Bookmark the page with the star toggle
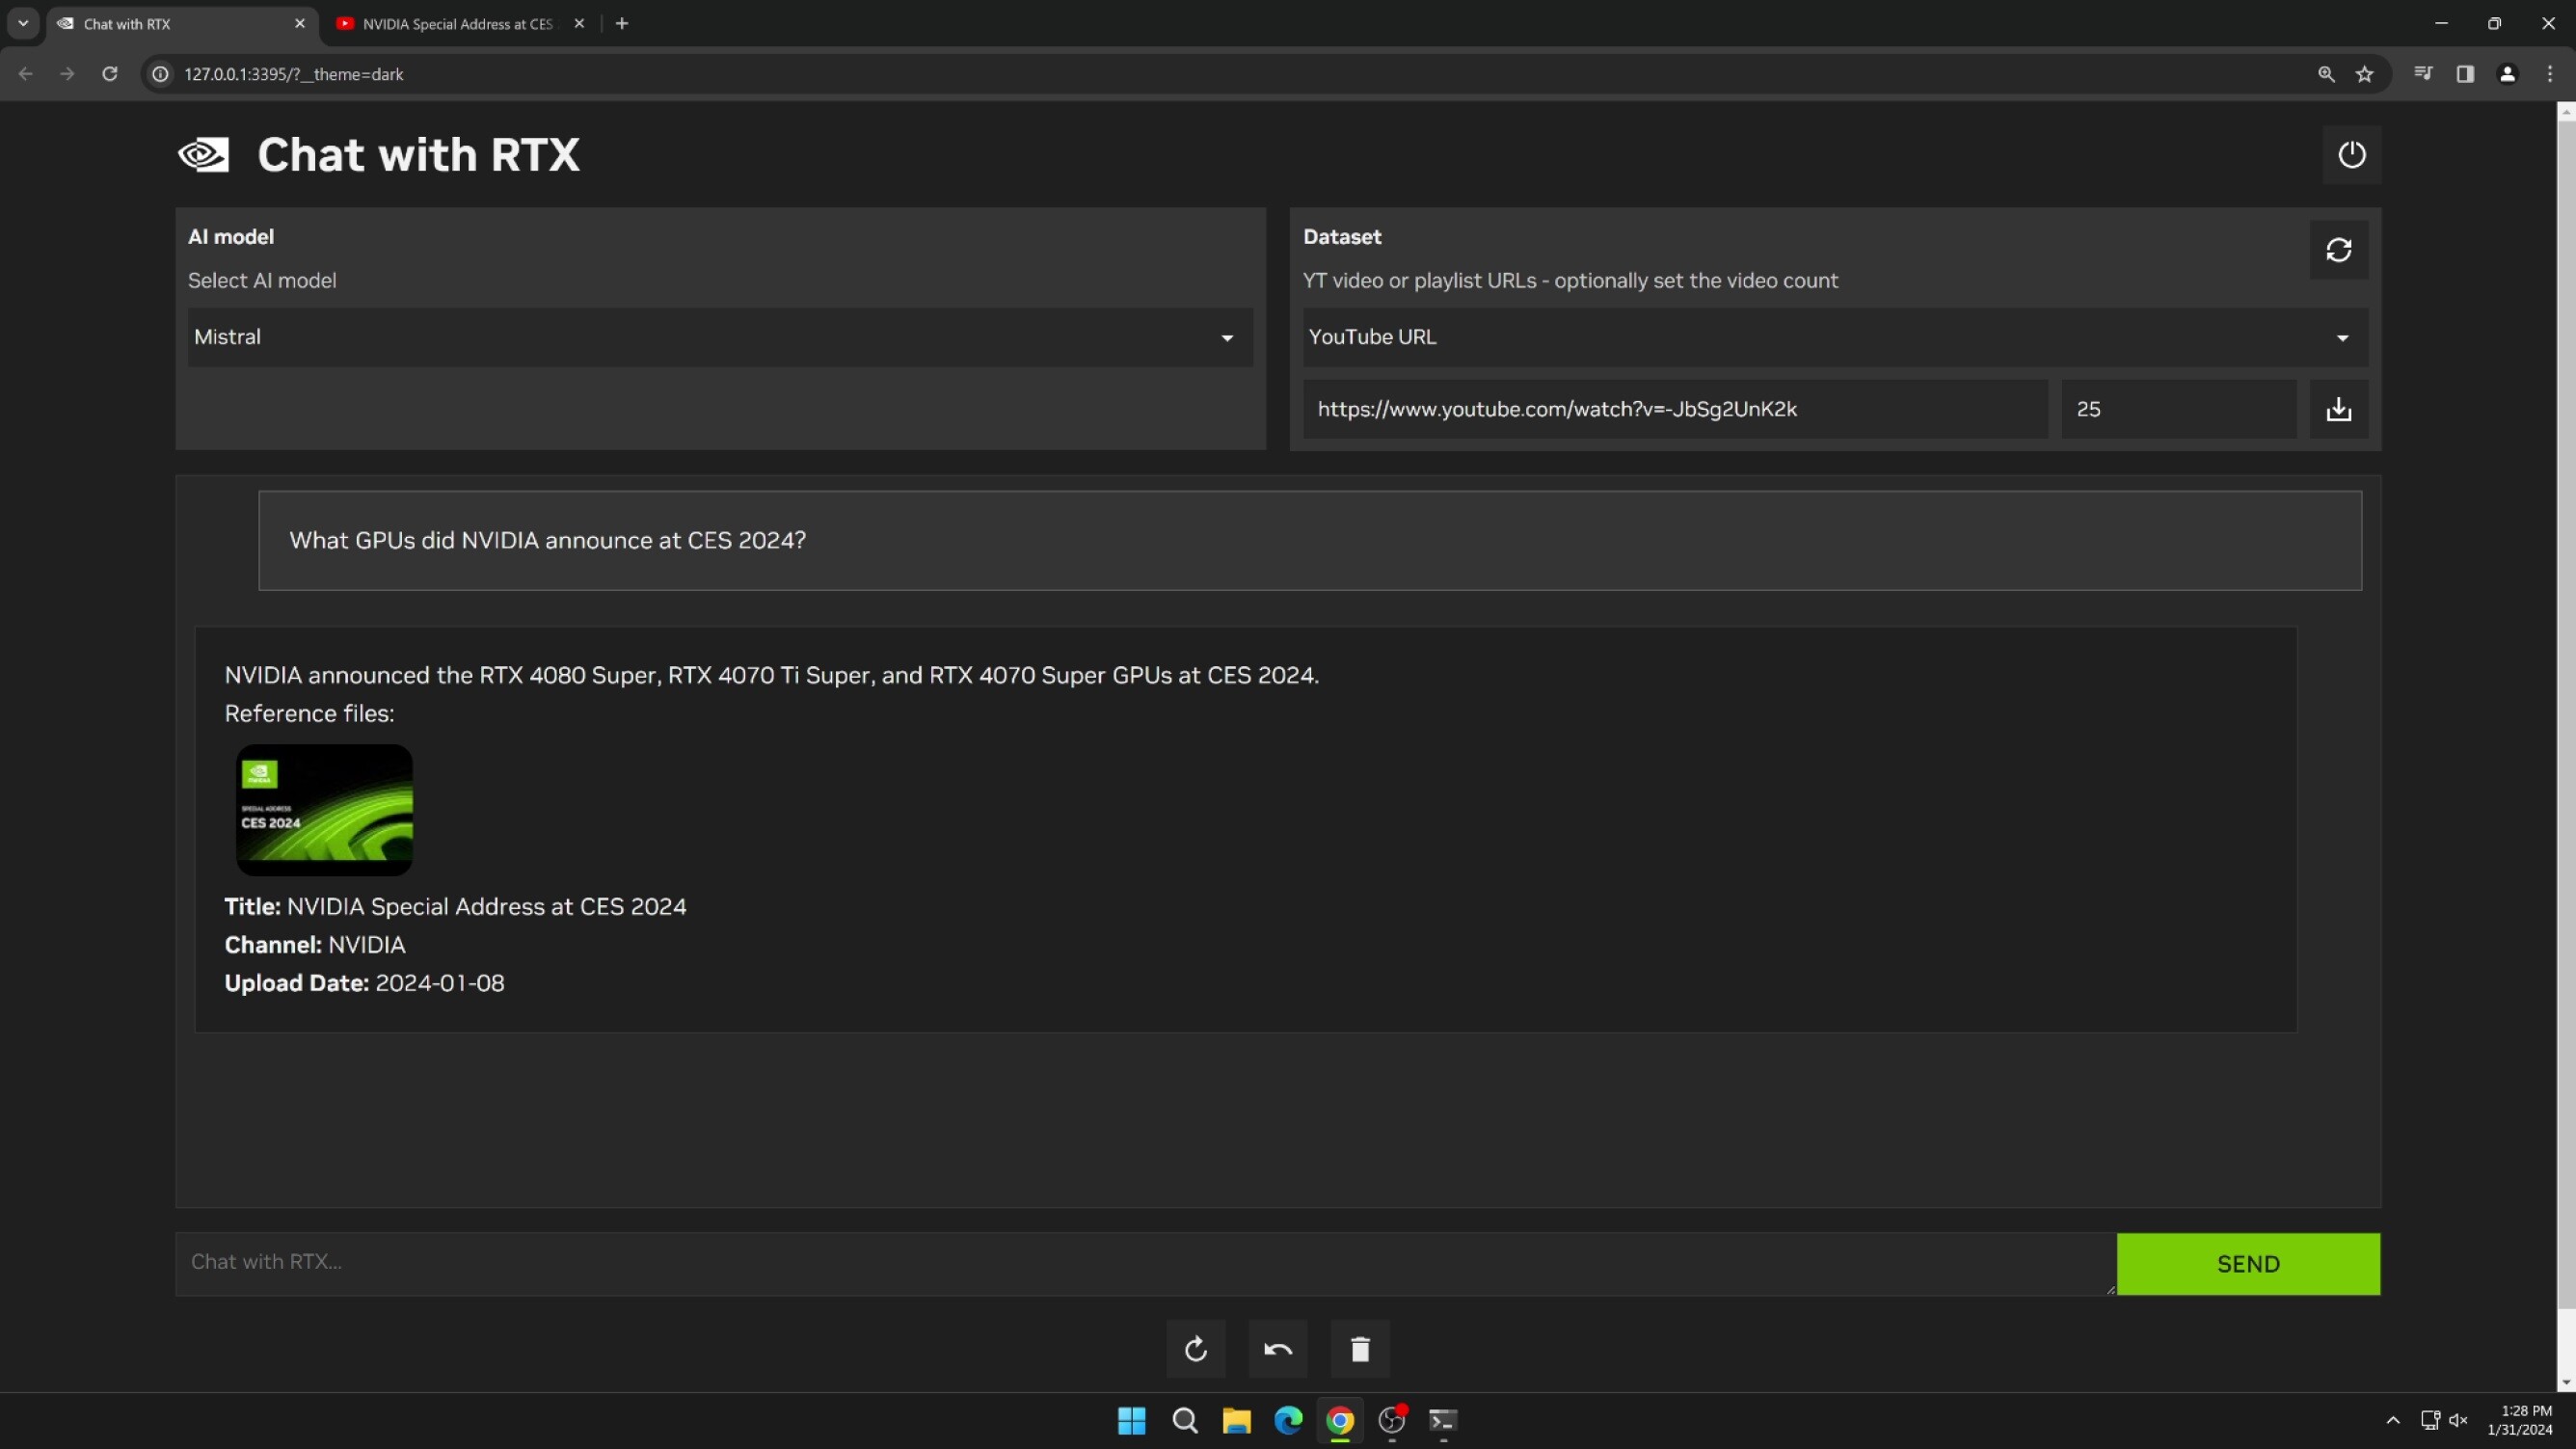The height and width of the screenshot is (1449, 2576). point(2365,73)
